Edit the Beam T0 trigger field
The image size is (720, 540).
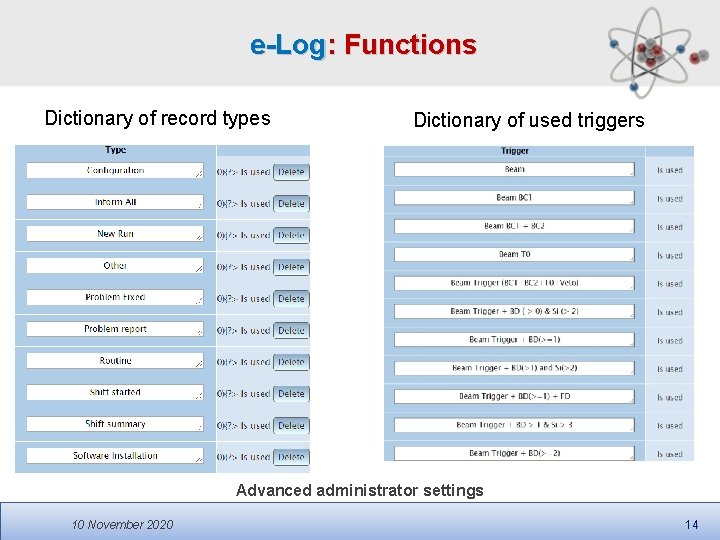[x=514, y=254]
